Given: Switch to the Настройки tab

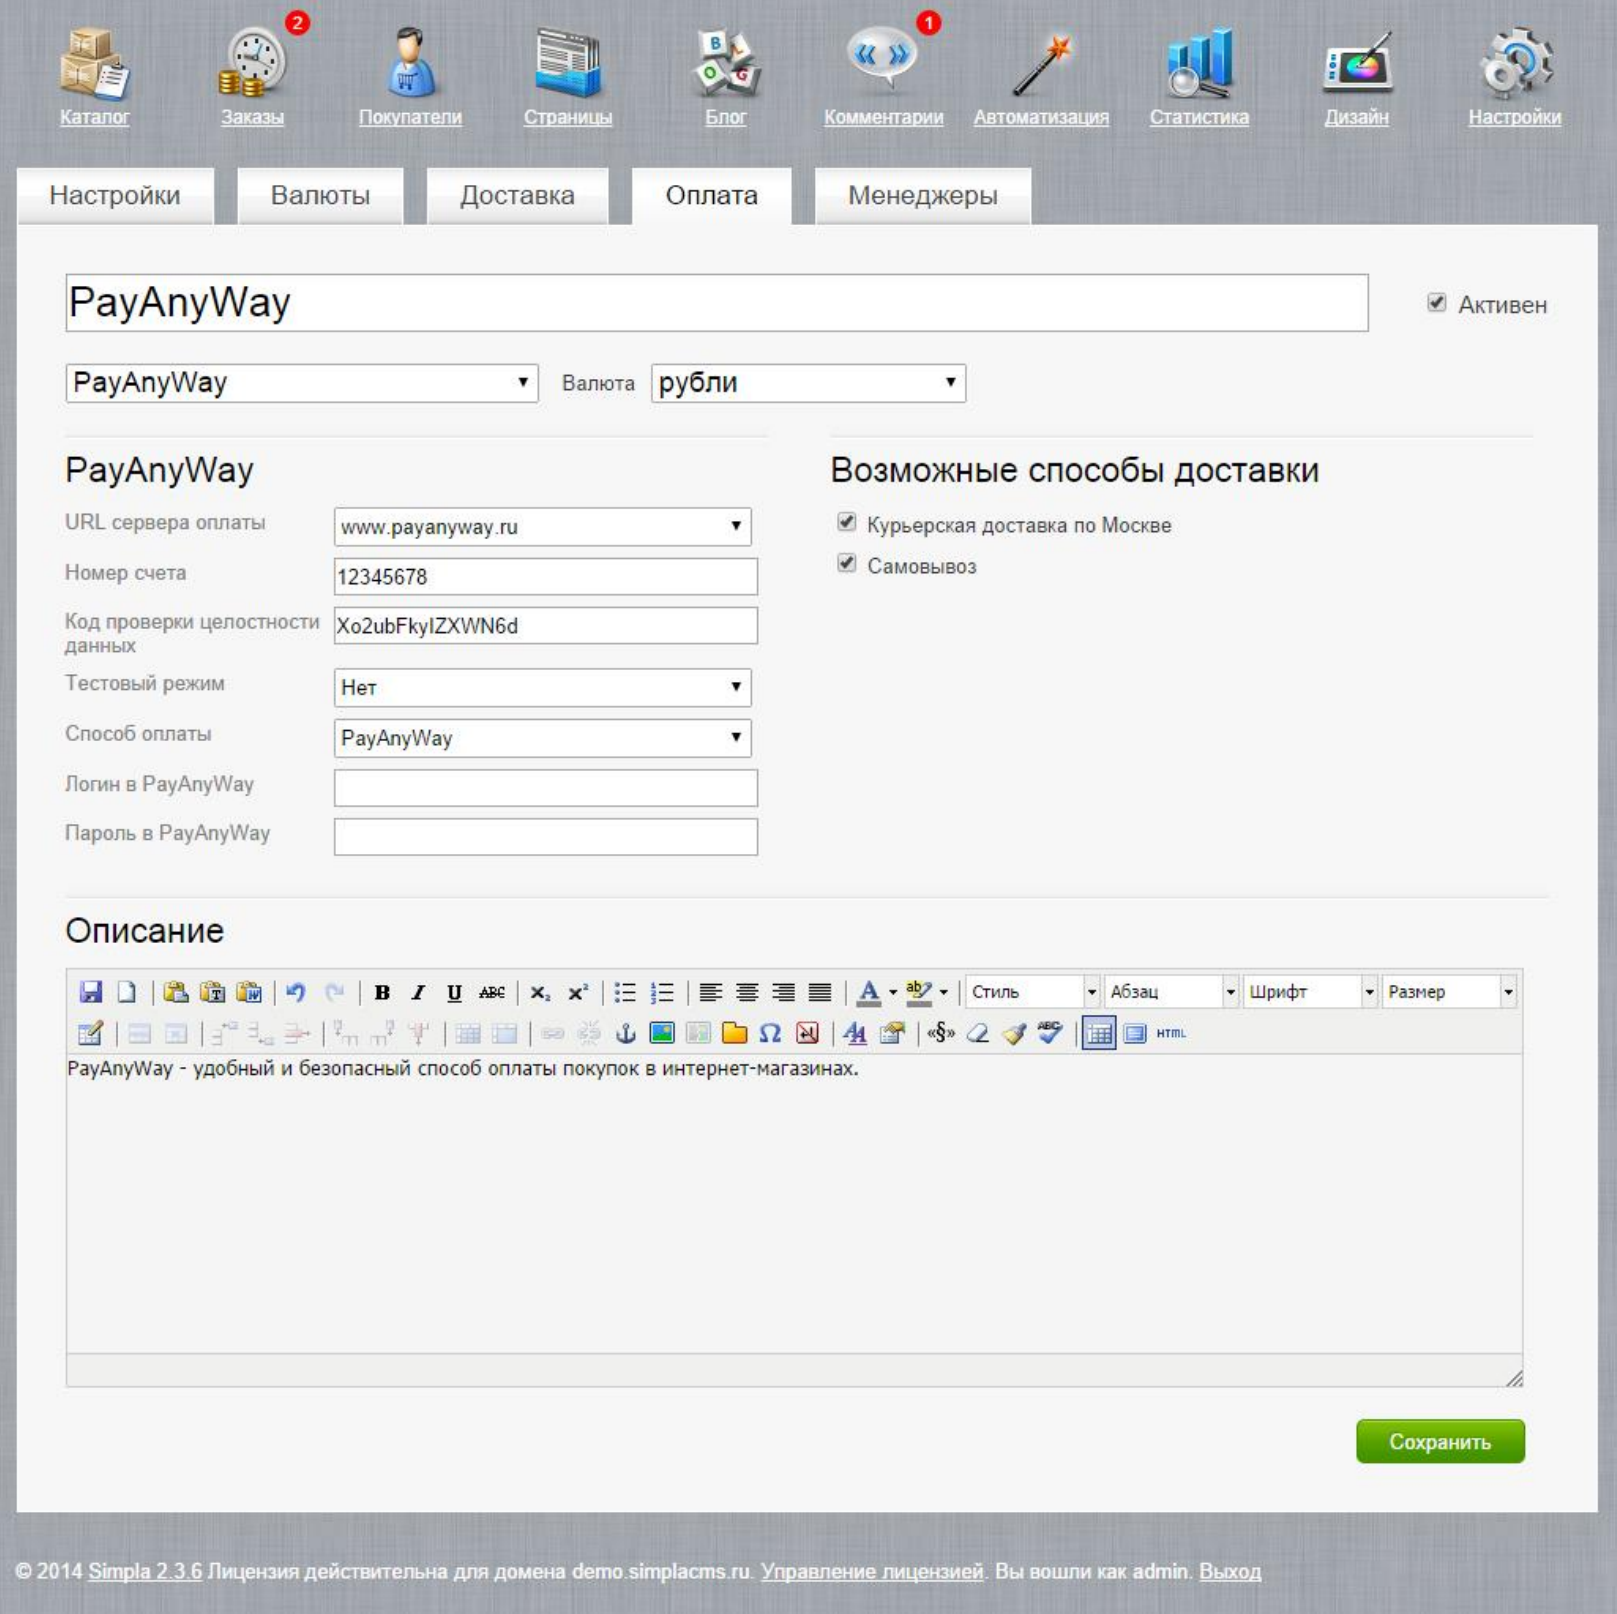Looking at the screenshot, I should click(115, 196).
